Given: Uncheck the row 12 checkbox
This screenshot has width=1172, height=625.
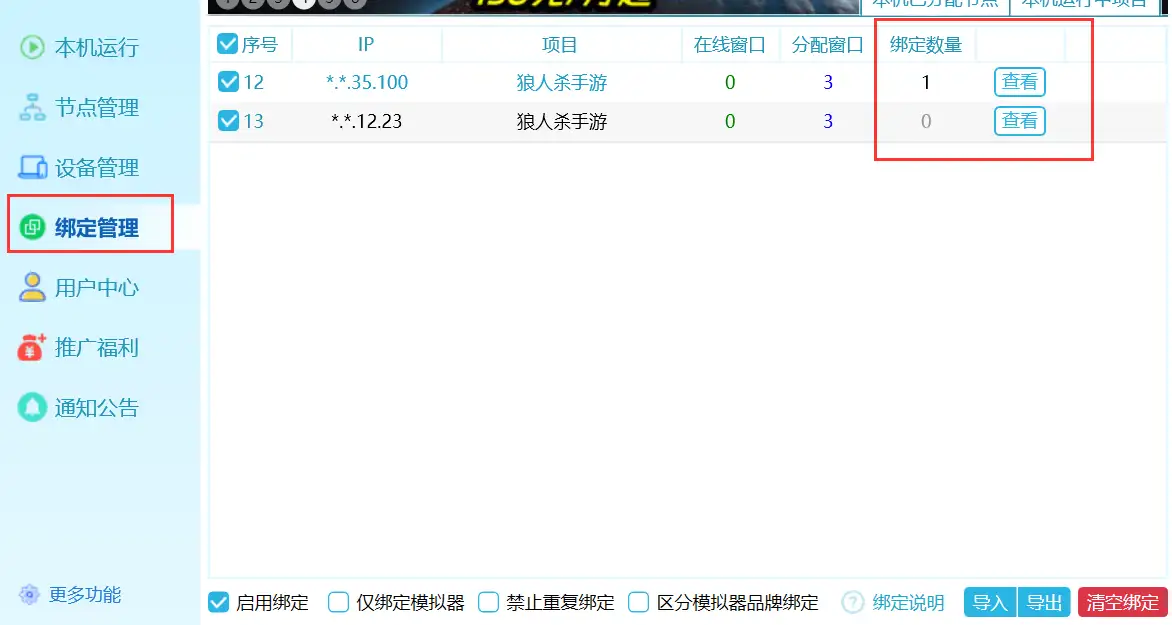Looking at the screenshot, I should [x=228, y=82].
